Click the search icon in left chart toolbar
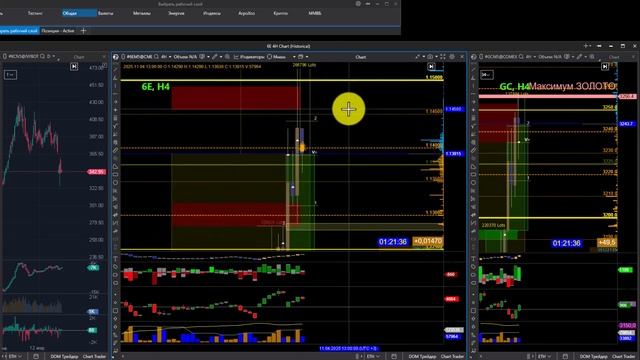This screenshot has width=640, height=360. tap(42, 56)
